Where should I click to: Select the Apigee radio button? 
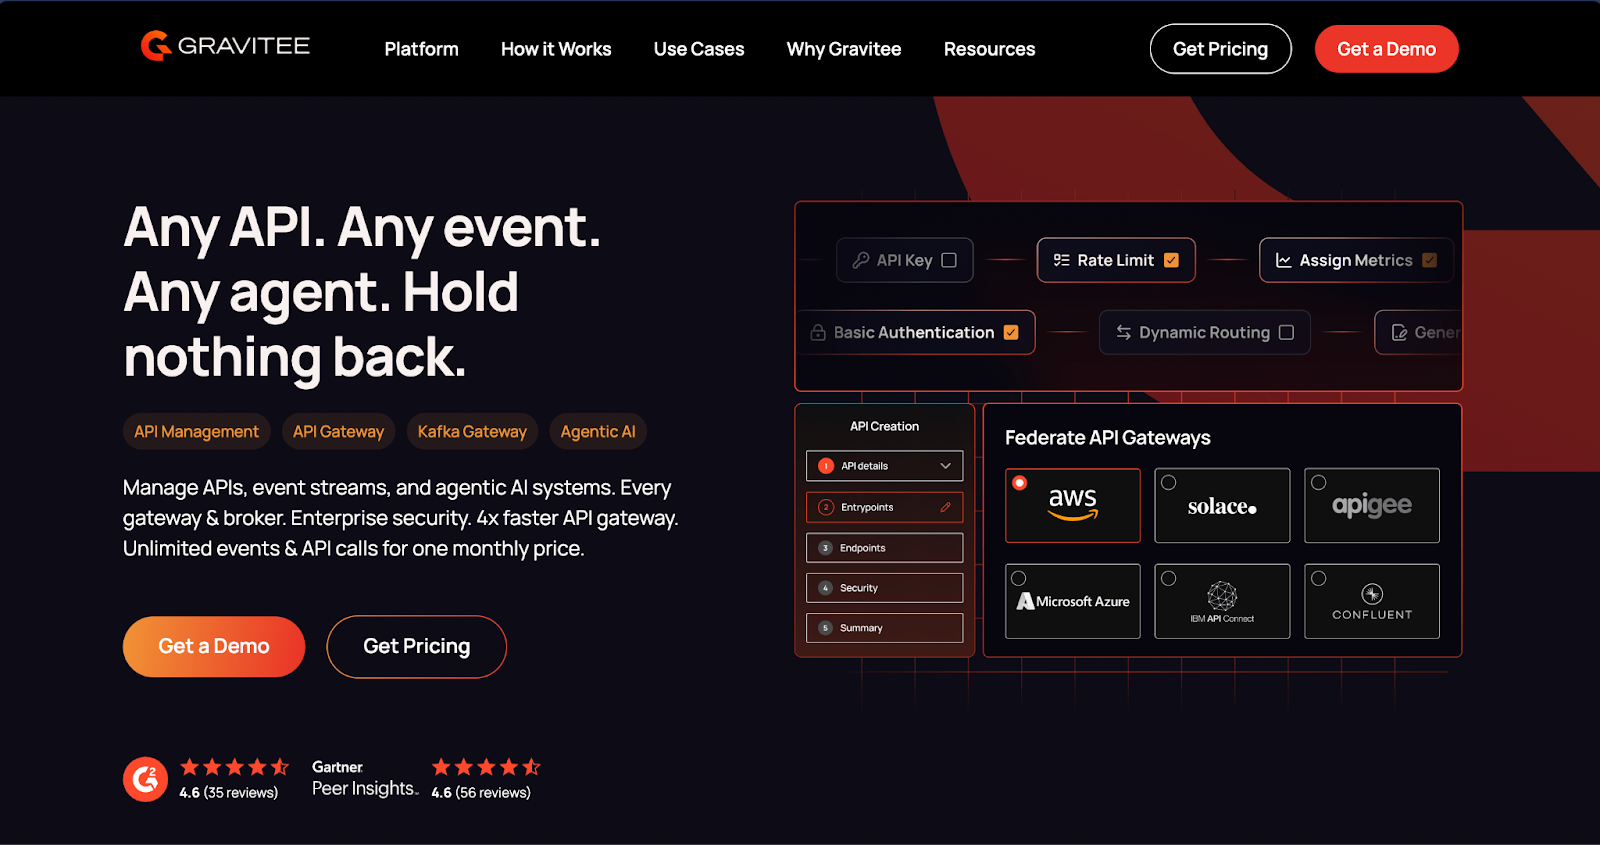[1318, 482]
